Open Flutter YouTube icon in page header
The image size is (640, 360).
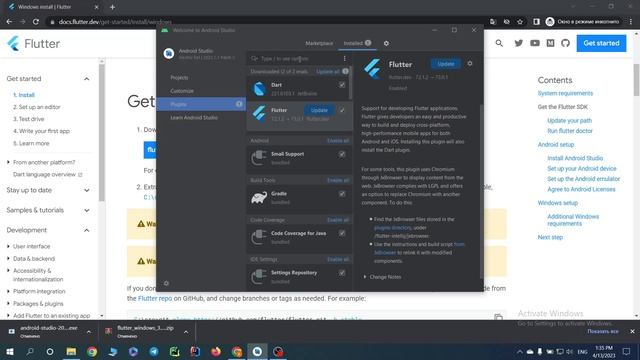(x=535, y=43)
